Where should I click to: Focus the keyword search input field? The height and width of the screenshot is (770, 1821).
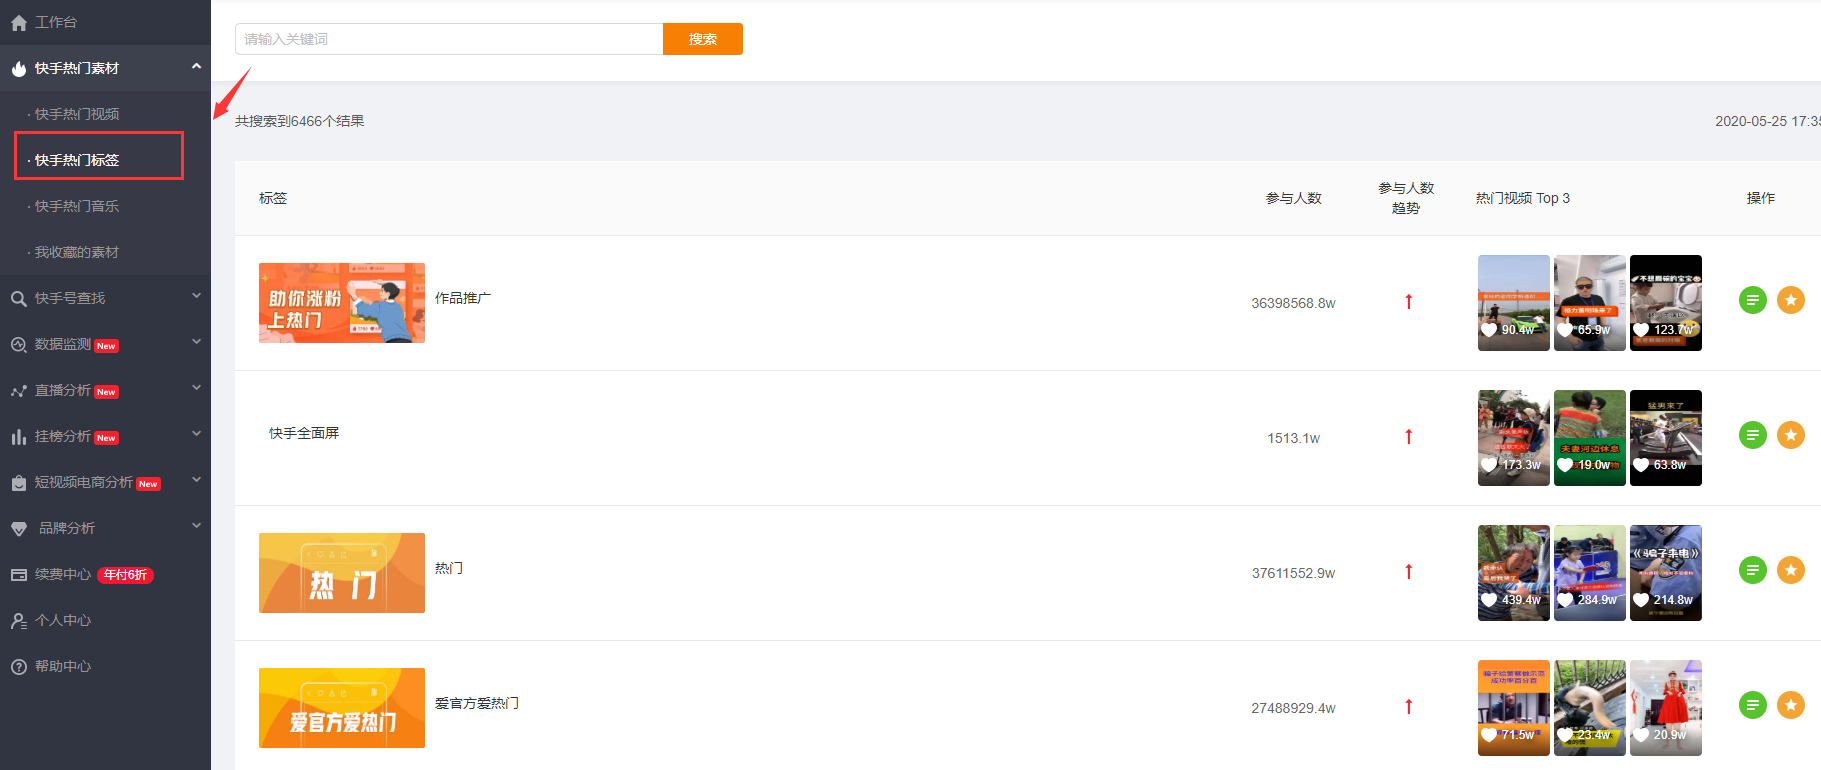pos(449,39)
